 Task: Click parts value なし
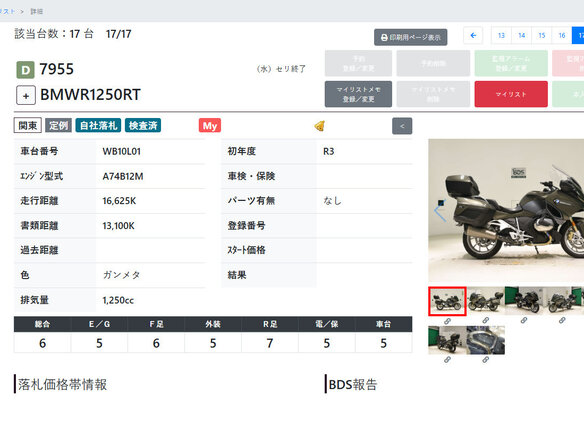332,201
